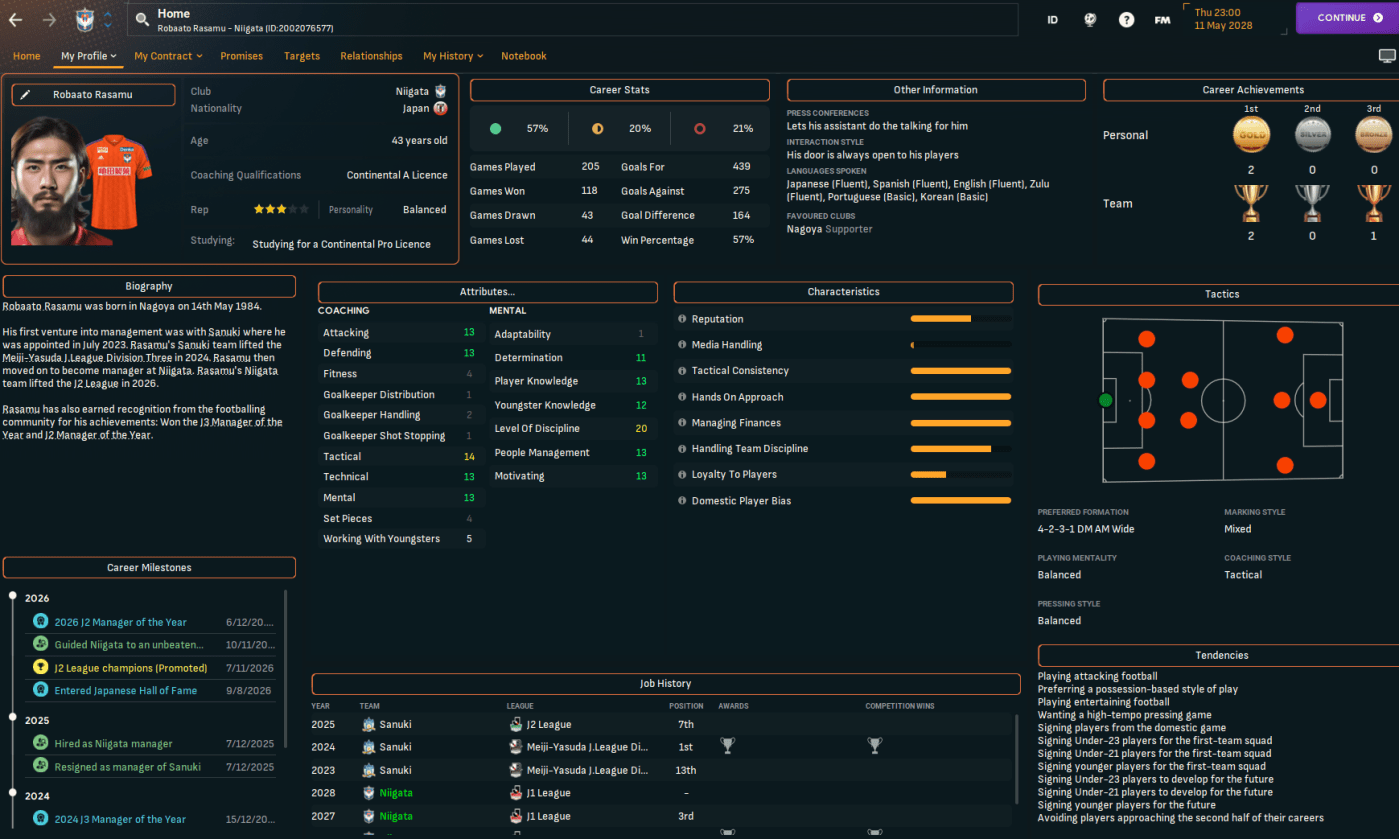
Task: Open the ID in-game editor icon
Action: 1052,19
